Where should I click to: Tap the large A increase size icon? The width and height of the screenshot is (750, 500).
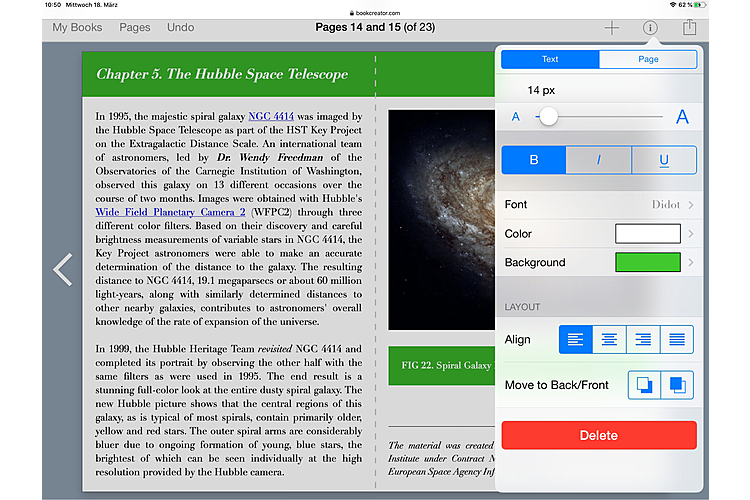click(x=682, y=117)
